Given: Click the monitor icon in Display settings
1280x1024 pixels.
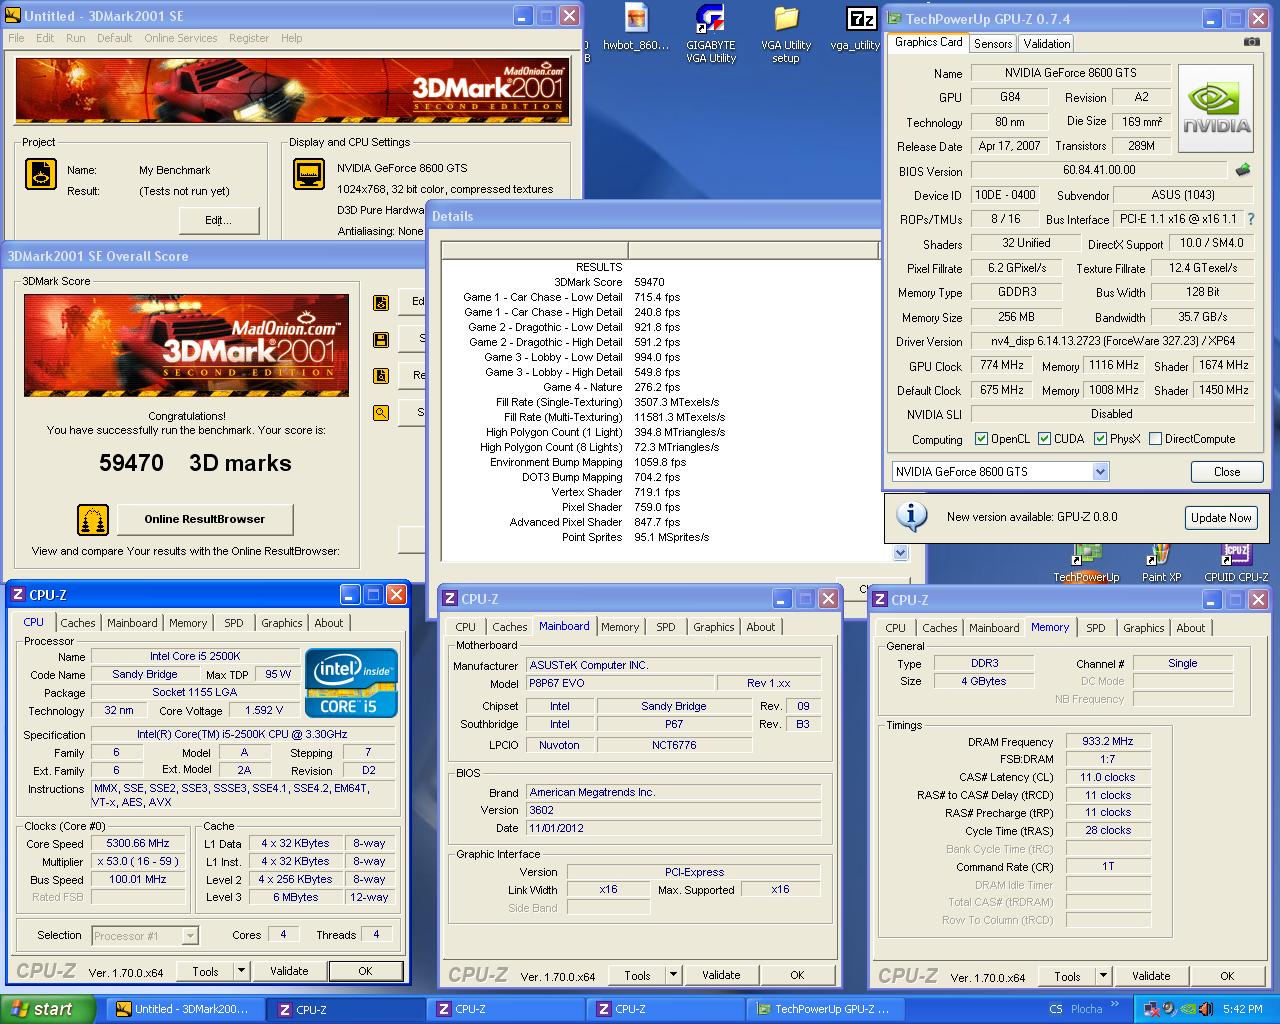Looking at the screenshot, I should (309, 174).
